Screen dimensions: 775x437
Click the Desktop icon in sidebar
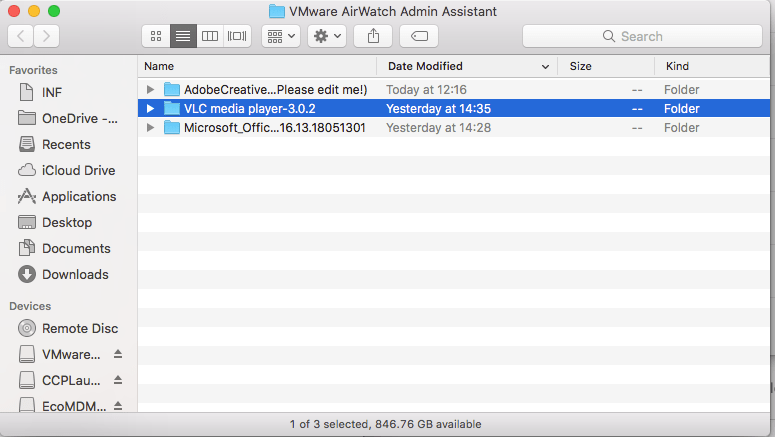coord(27,222)
